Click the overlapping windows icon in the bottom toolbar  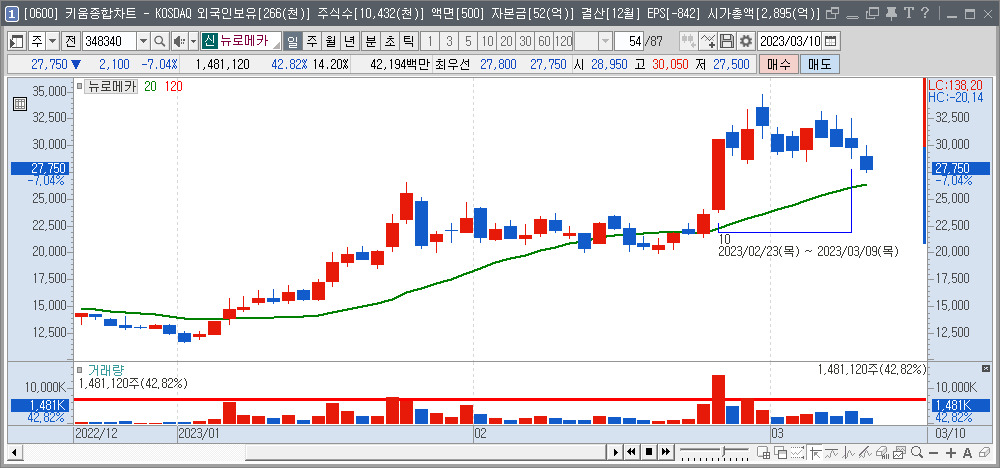pyautogui.click(x=780, y=452)
